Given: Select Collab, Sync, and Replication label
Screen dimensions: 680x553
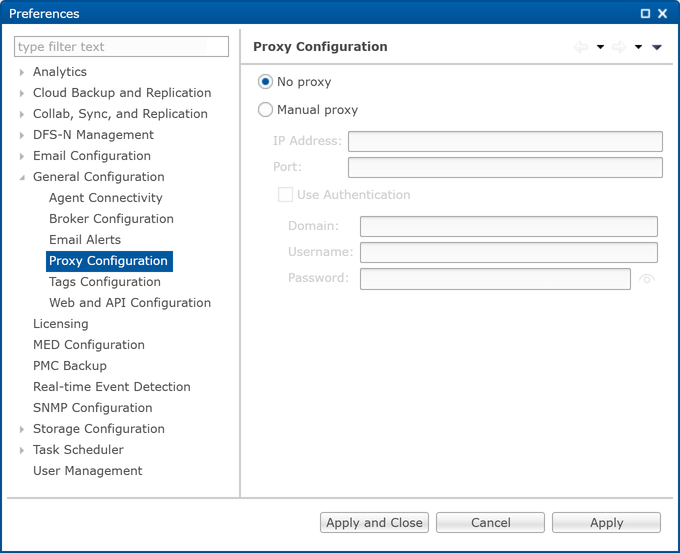Looking at the screenshot, I should (121, 114).
